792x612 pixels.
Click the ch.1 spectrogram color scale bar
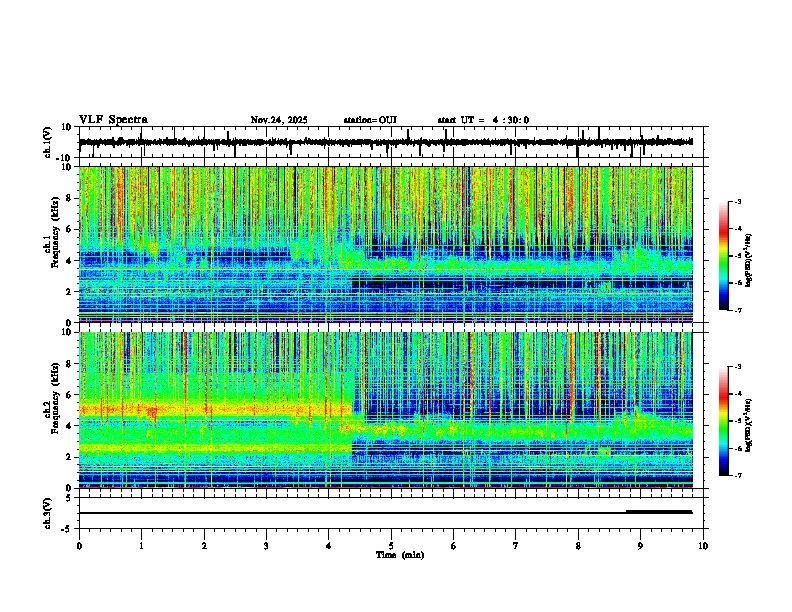click(x=724, y=256)
